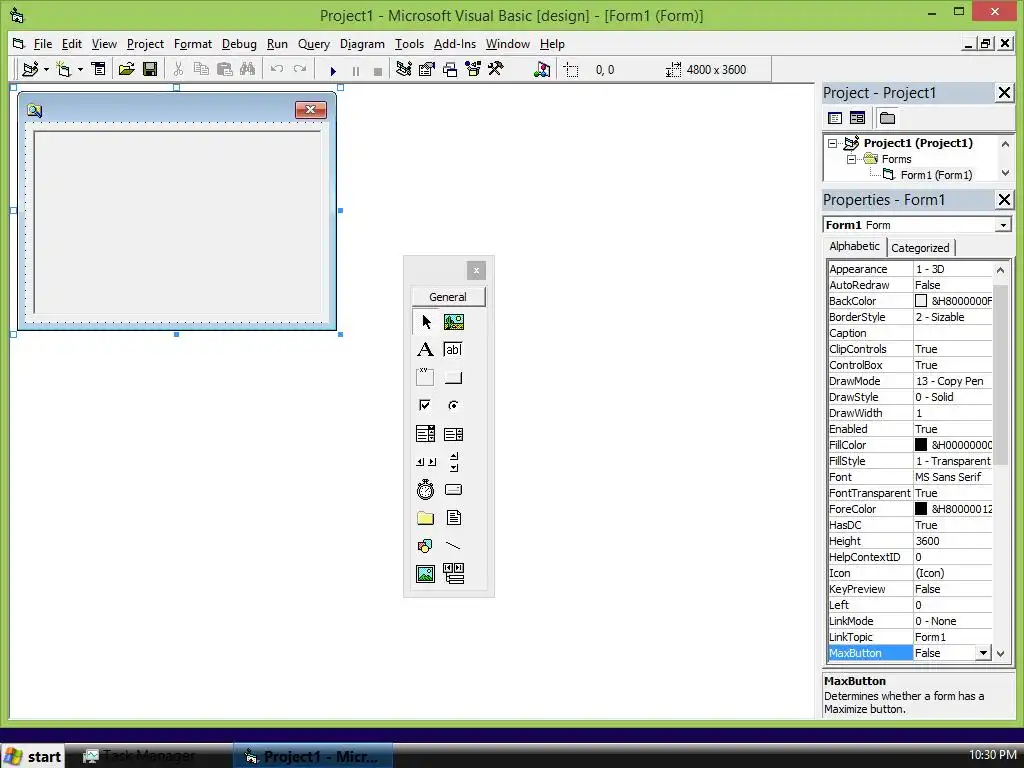Select the PictureBox control in toolbox
The image size is (1024, 768).
454,322
